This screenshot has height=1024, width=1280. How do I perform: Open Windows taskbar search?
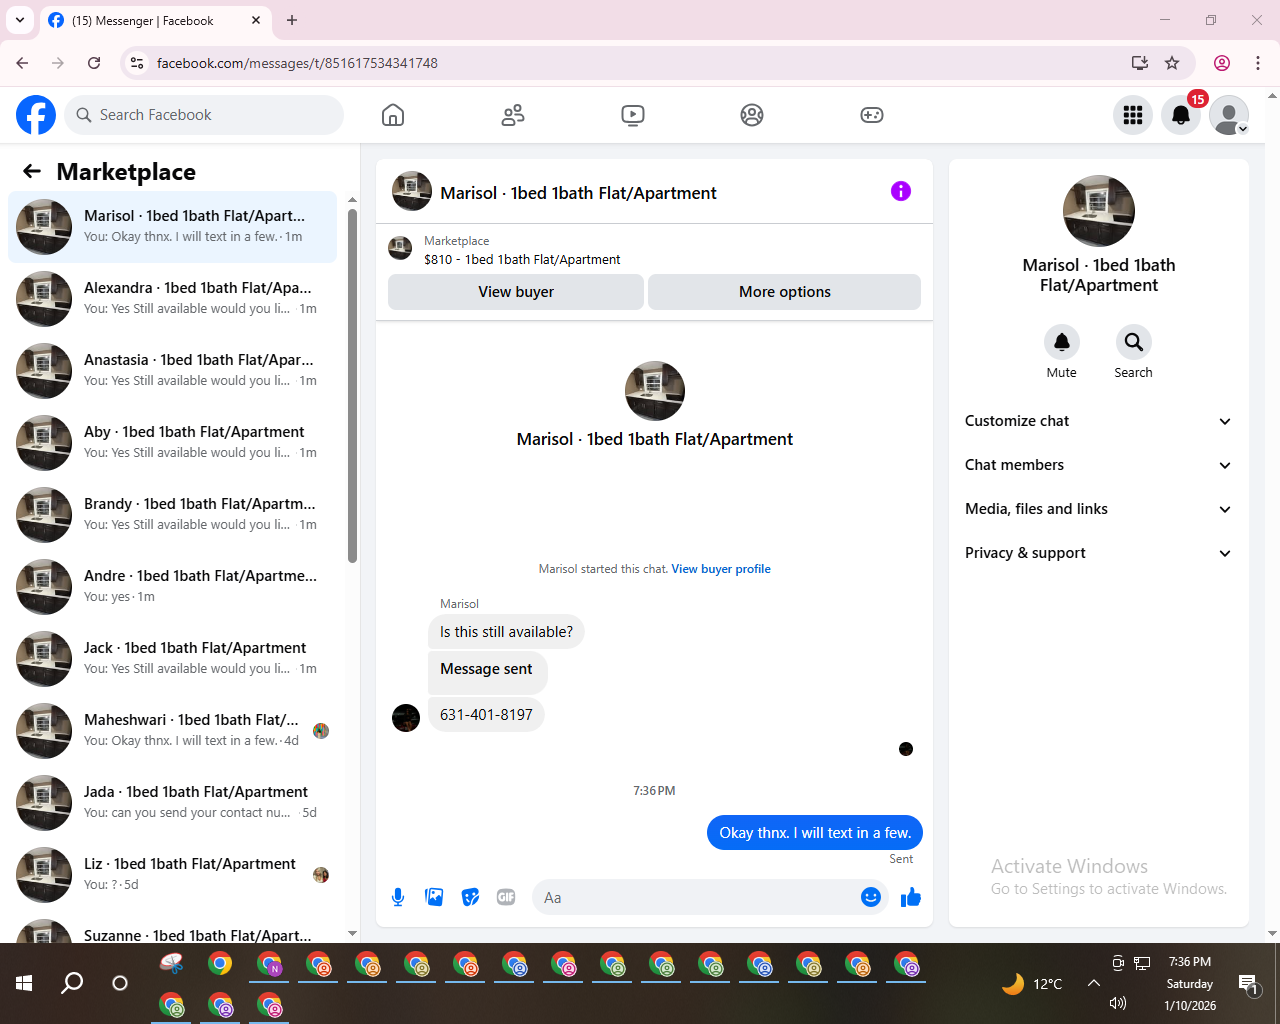[72, 983]
